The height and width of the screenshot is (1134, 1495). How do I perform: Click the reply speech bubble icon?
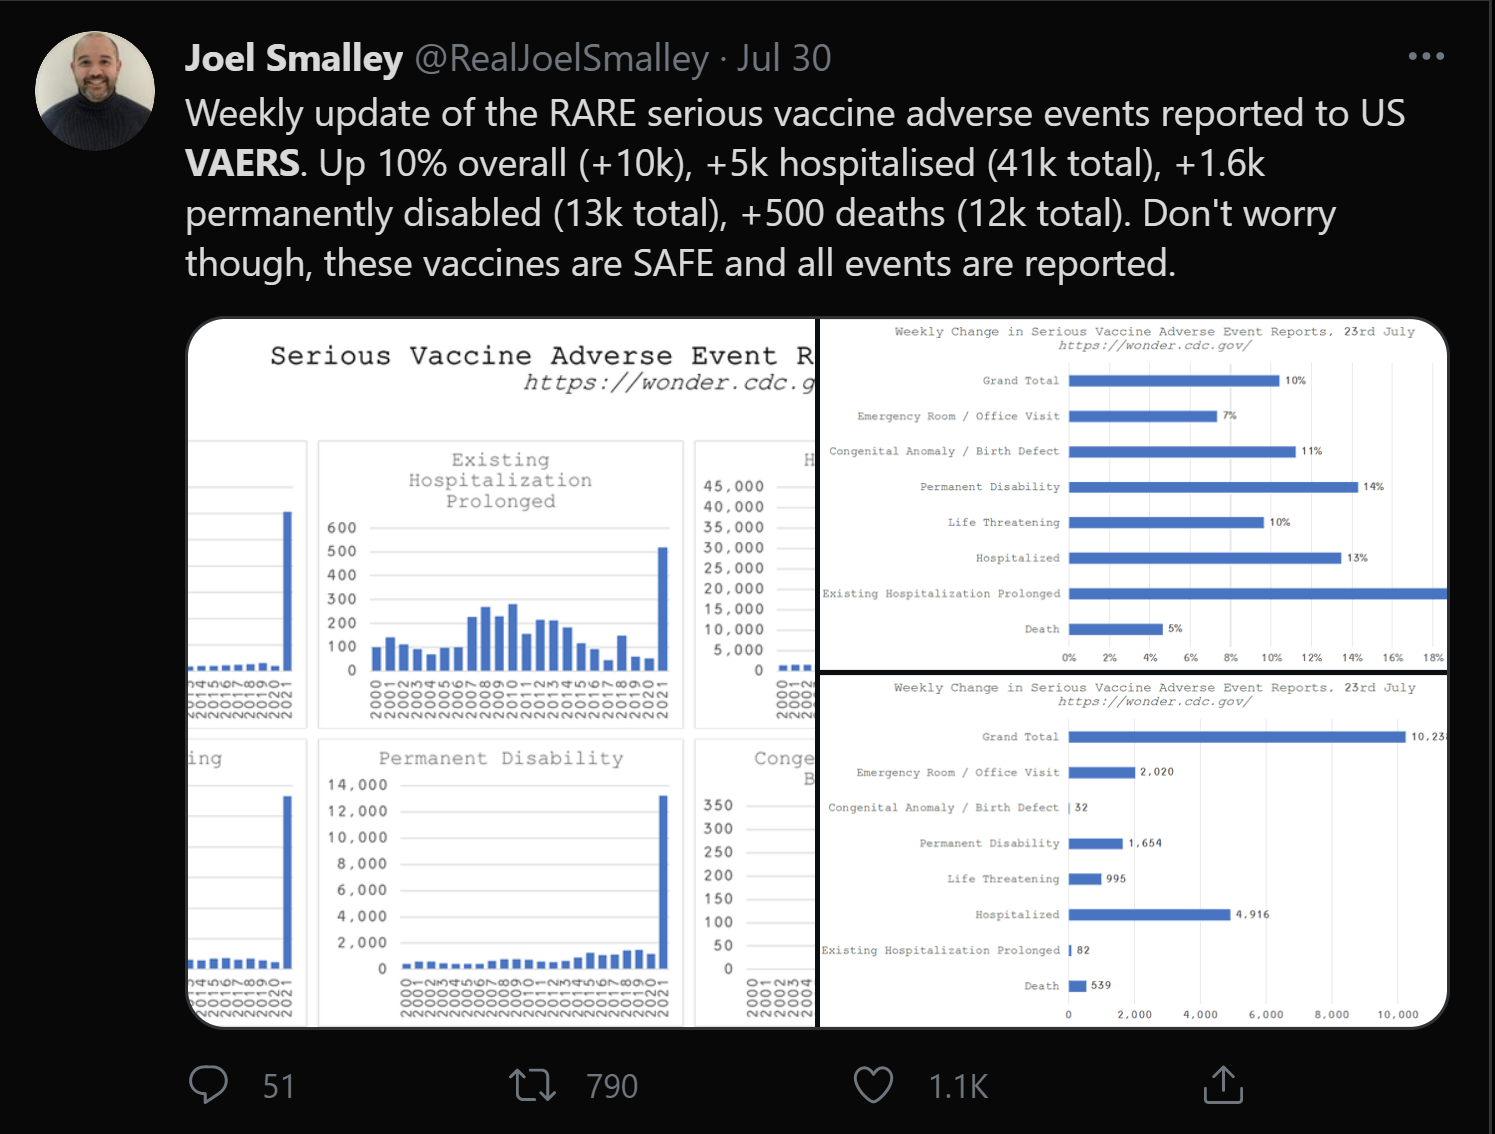click(208, 1085)
